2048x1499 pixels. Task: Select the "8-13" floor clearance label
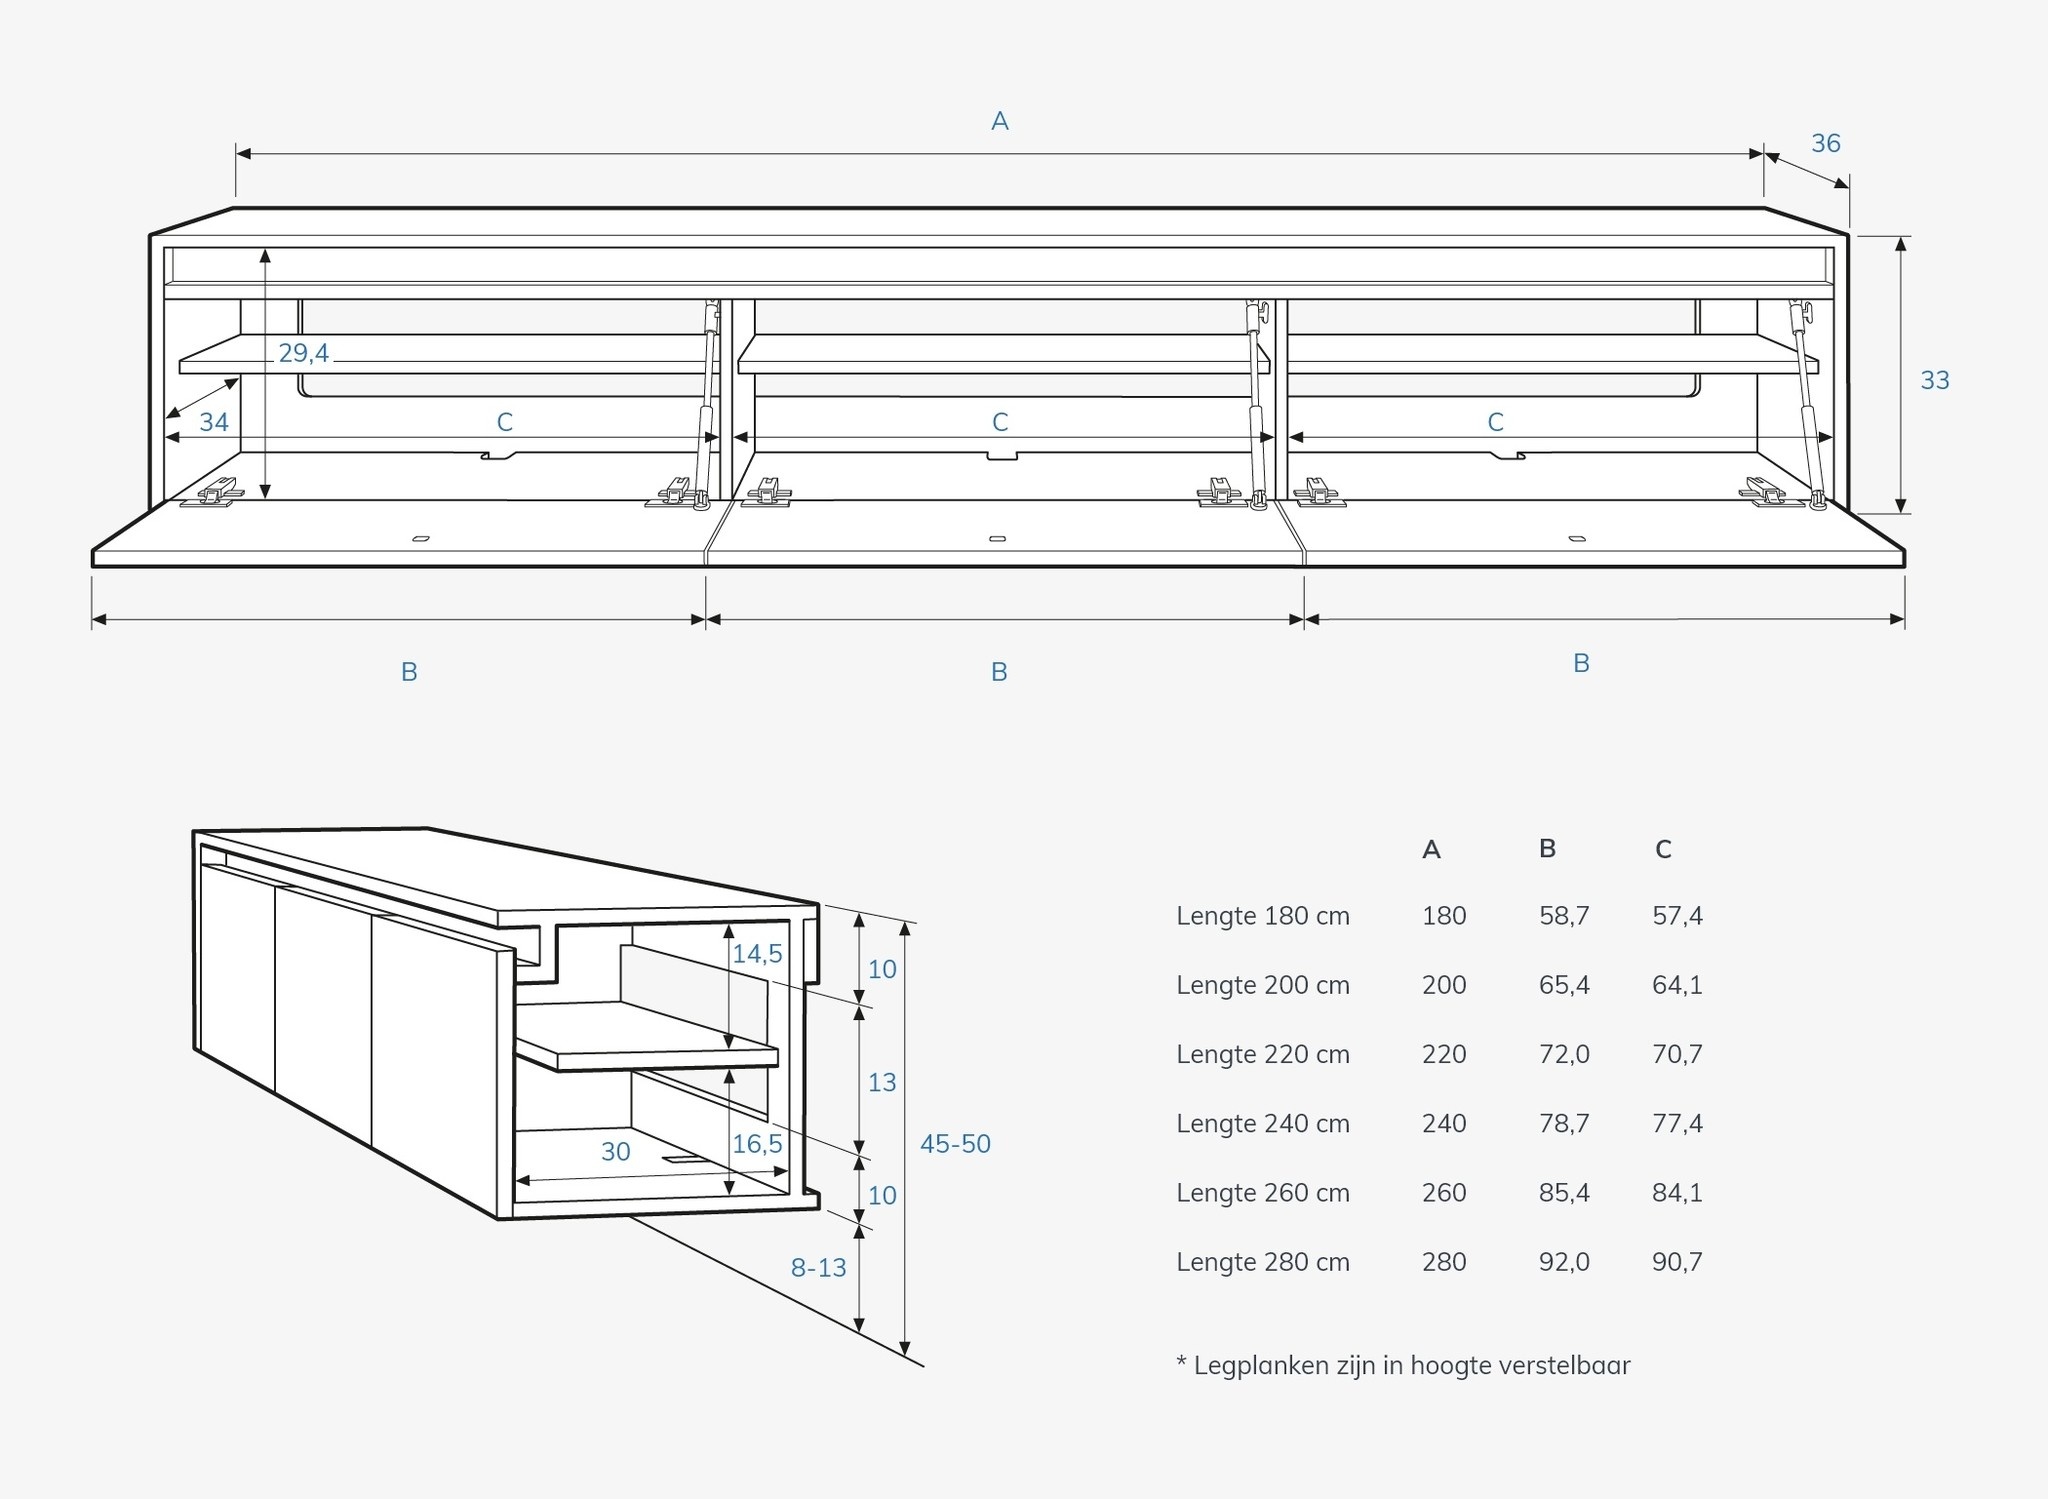(x=818, y=1268)
